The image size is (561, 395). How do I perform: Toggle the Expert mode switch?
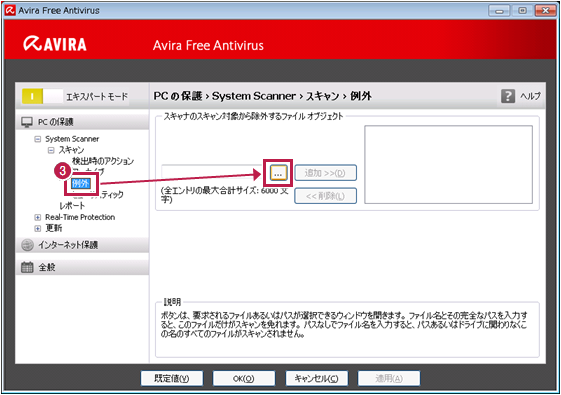pyautogui.click(x=42, y=96)
